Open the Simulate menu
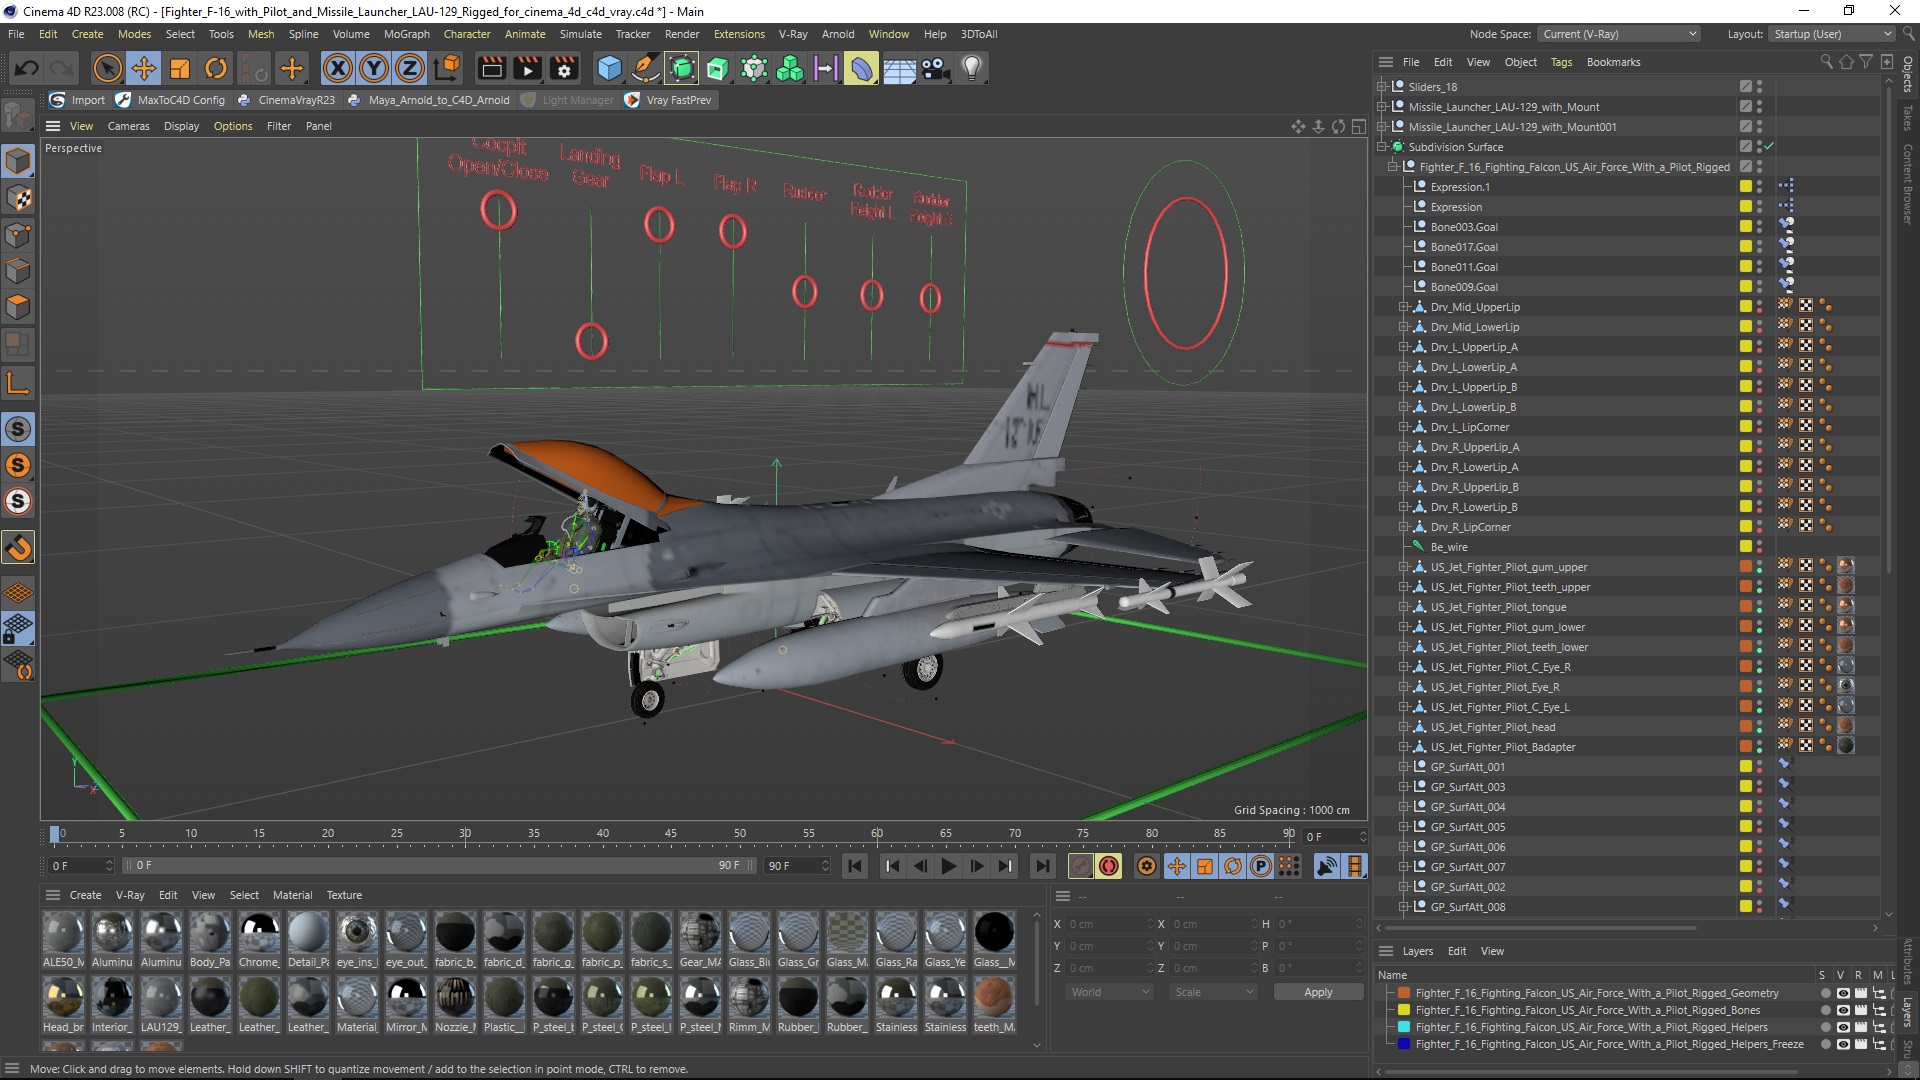 pos(580,34)
